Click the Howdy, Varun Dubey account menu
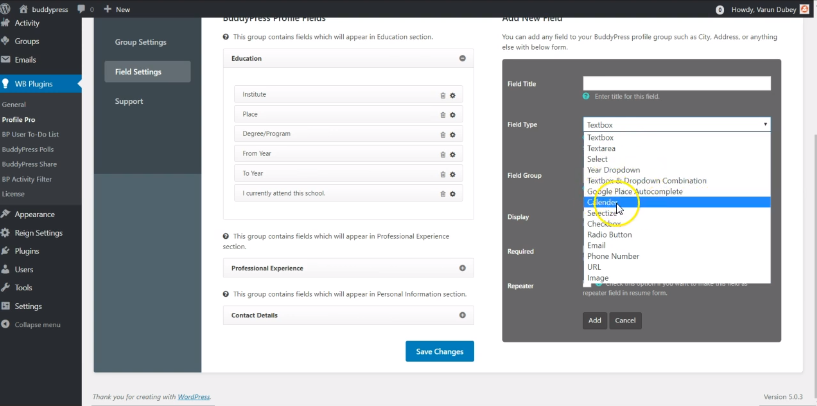This screenshot has width=817, height=406. [763, 9]
